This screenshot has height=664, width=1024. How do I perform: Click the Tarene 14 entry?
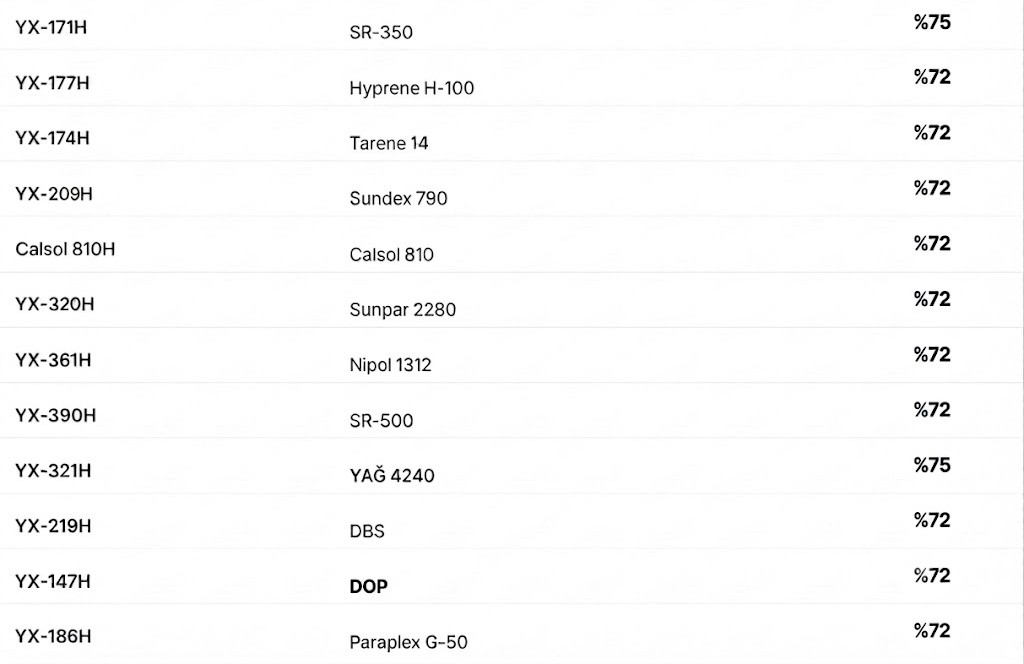(x=389, y=143)
